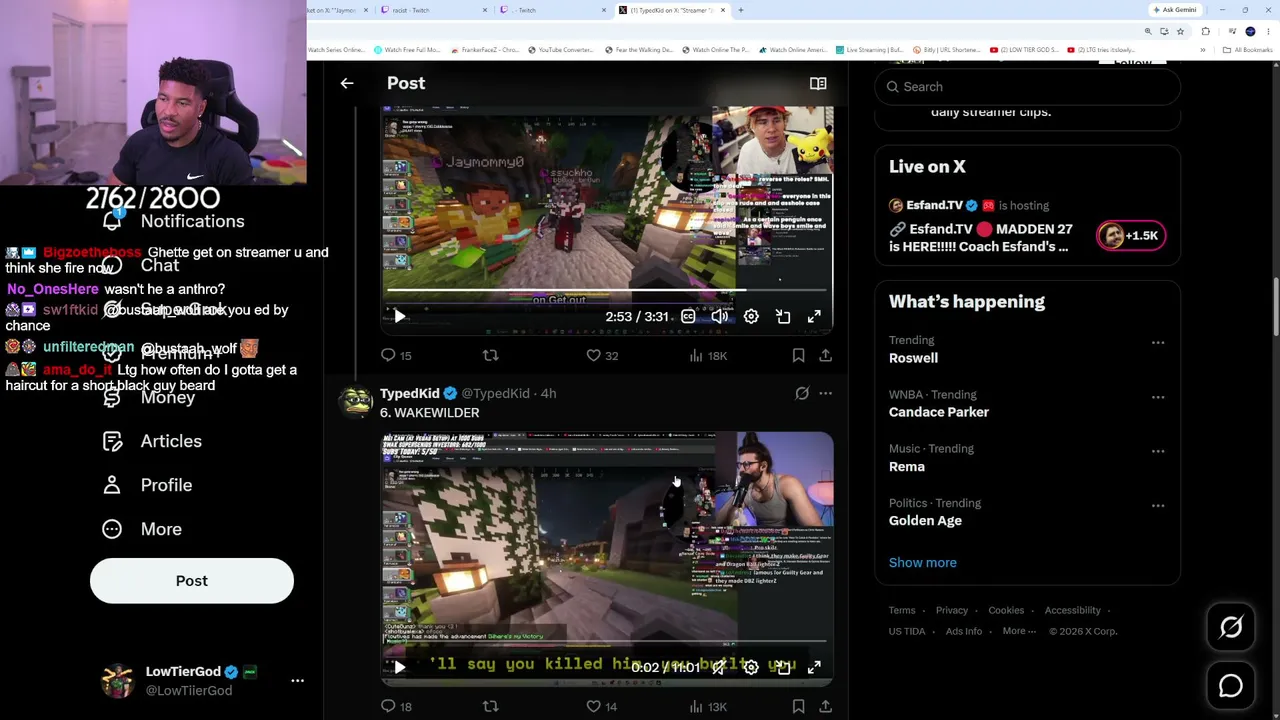Reply to the post with 18 comments
The width and height of the screenshot is (1280, 720).
pos(397,706)
